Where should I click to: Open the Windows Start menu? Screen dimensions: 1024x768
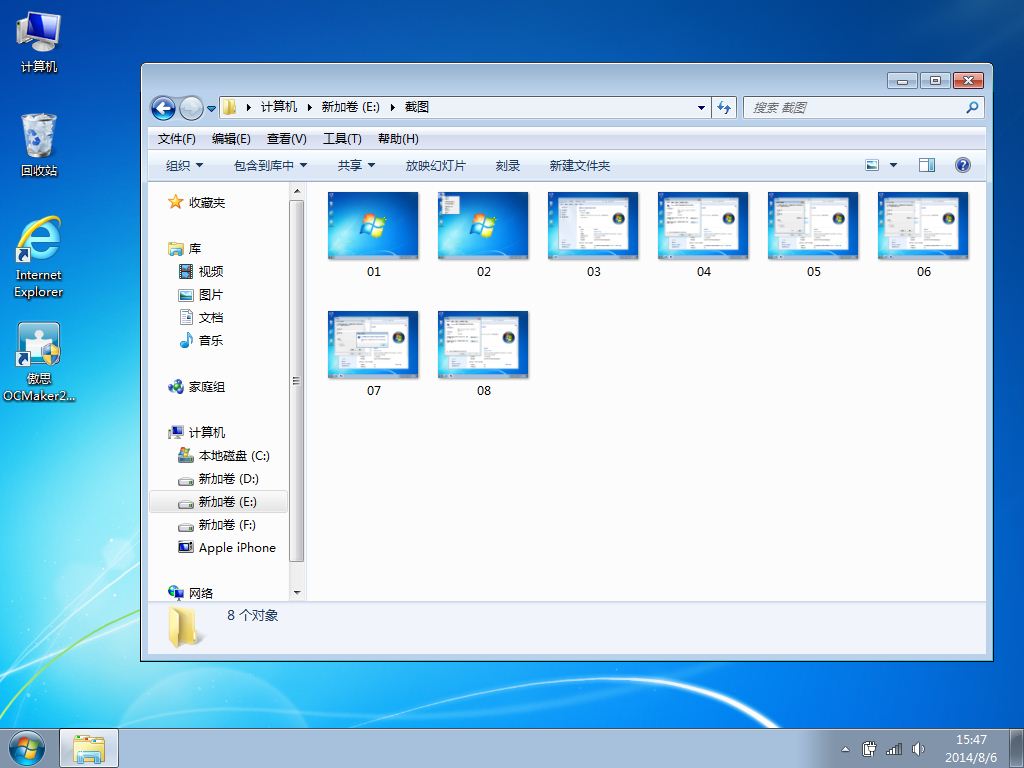[27, 748]
